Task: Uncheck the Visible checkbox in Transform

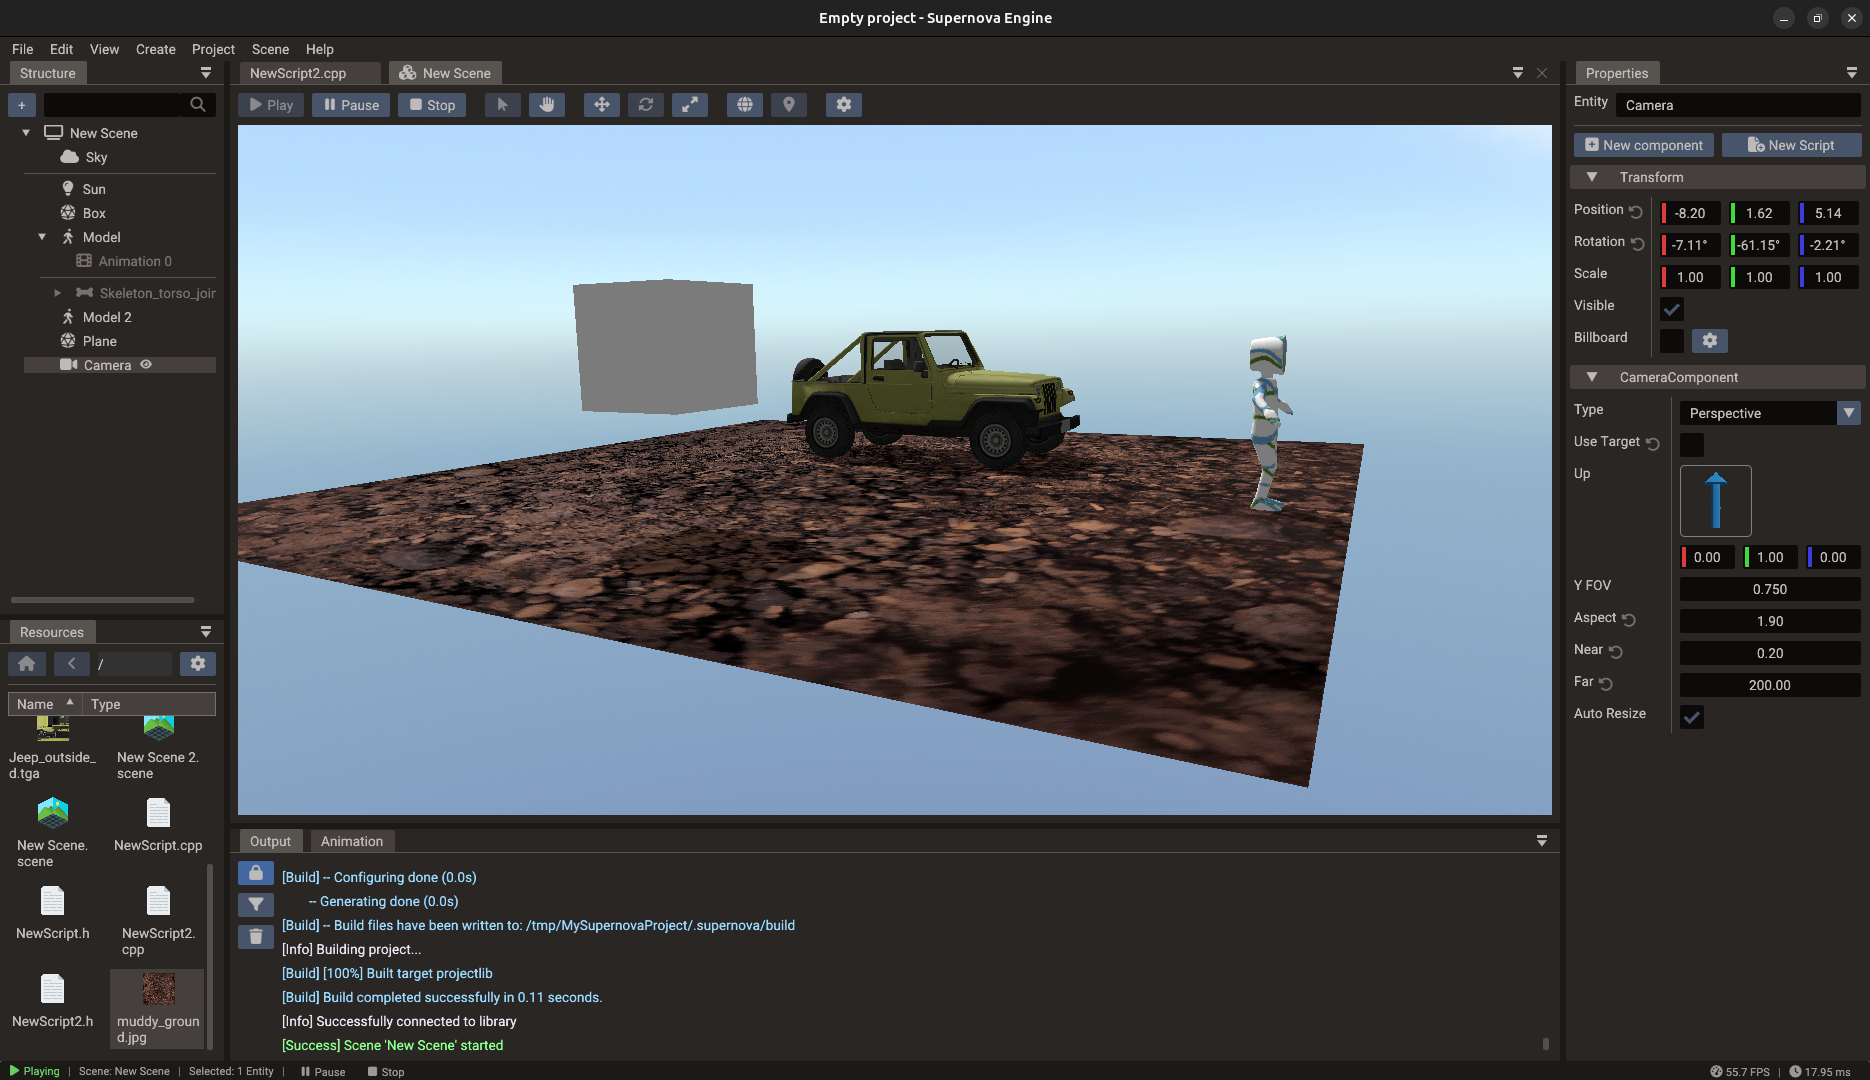Action: (1671, 309)
